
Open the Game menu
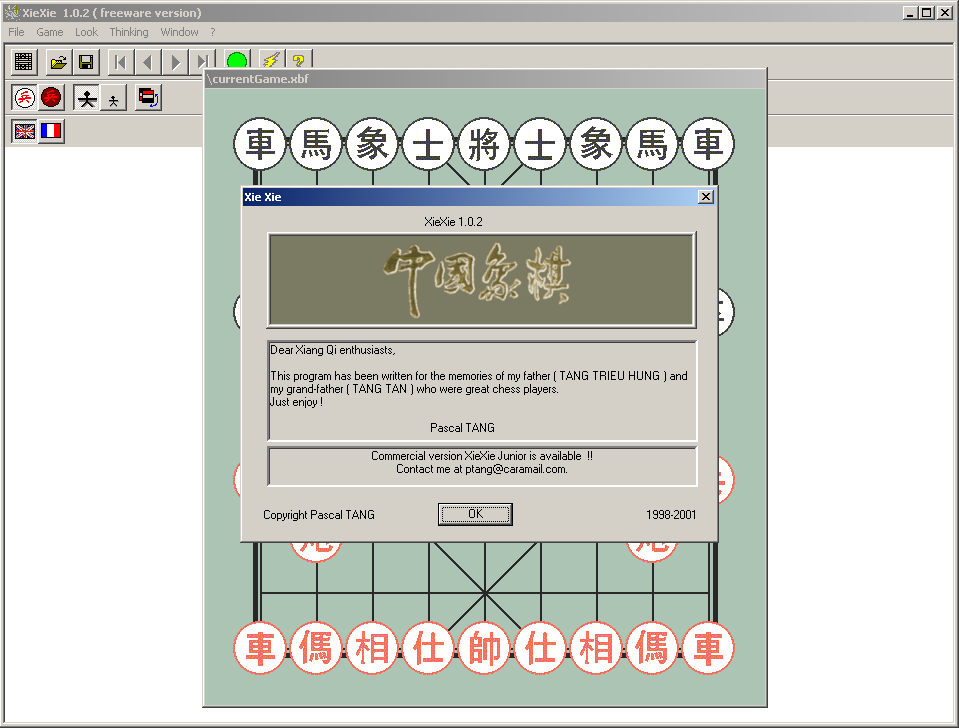[50, 32]
